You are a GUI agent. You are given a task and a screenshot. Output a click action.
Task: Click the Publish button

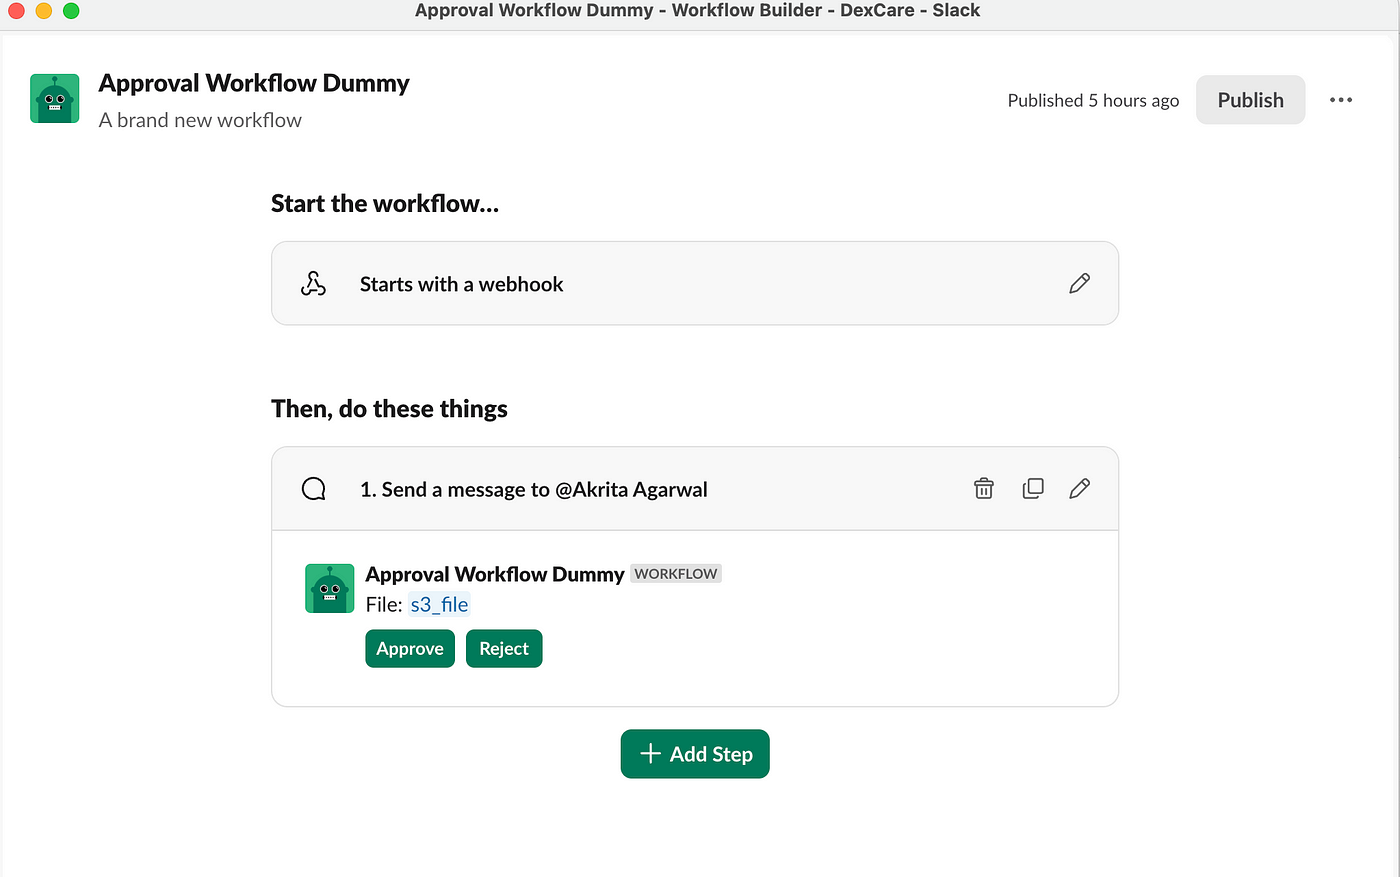coord(1250,100)
